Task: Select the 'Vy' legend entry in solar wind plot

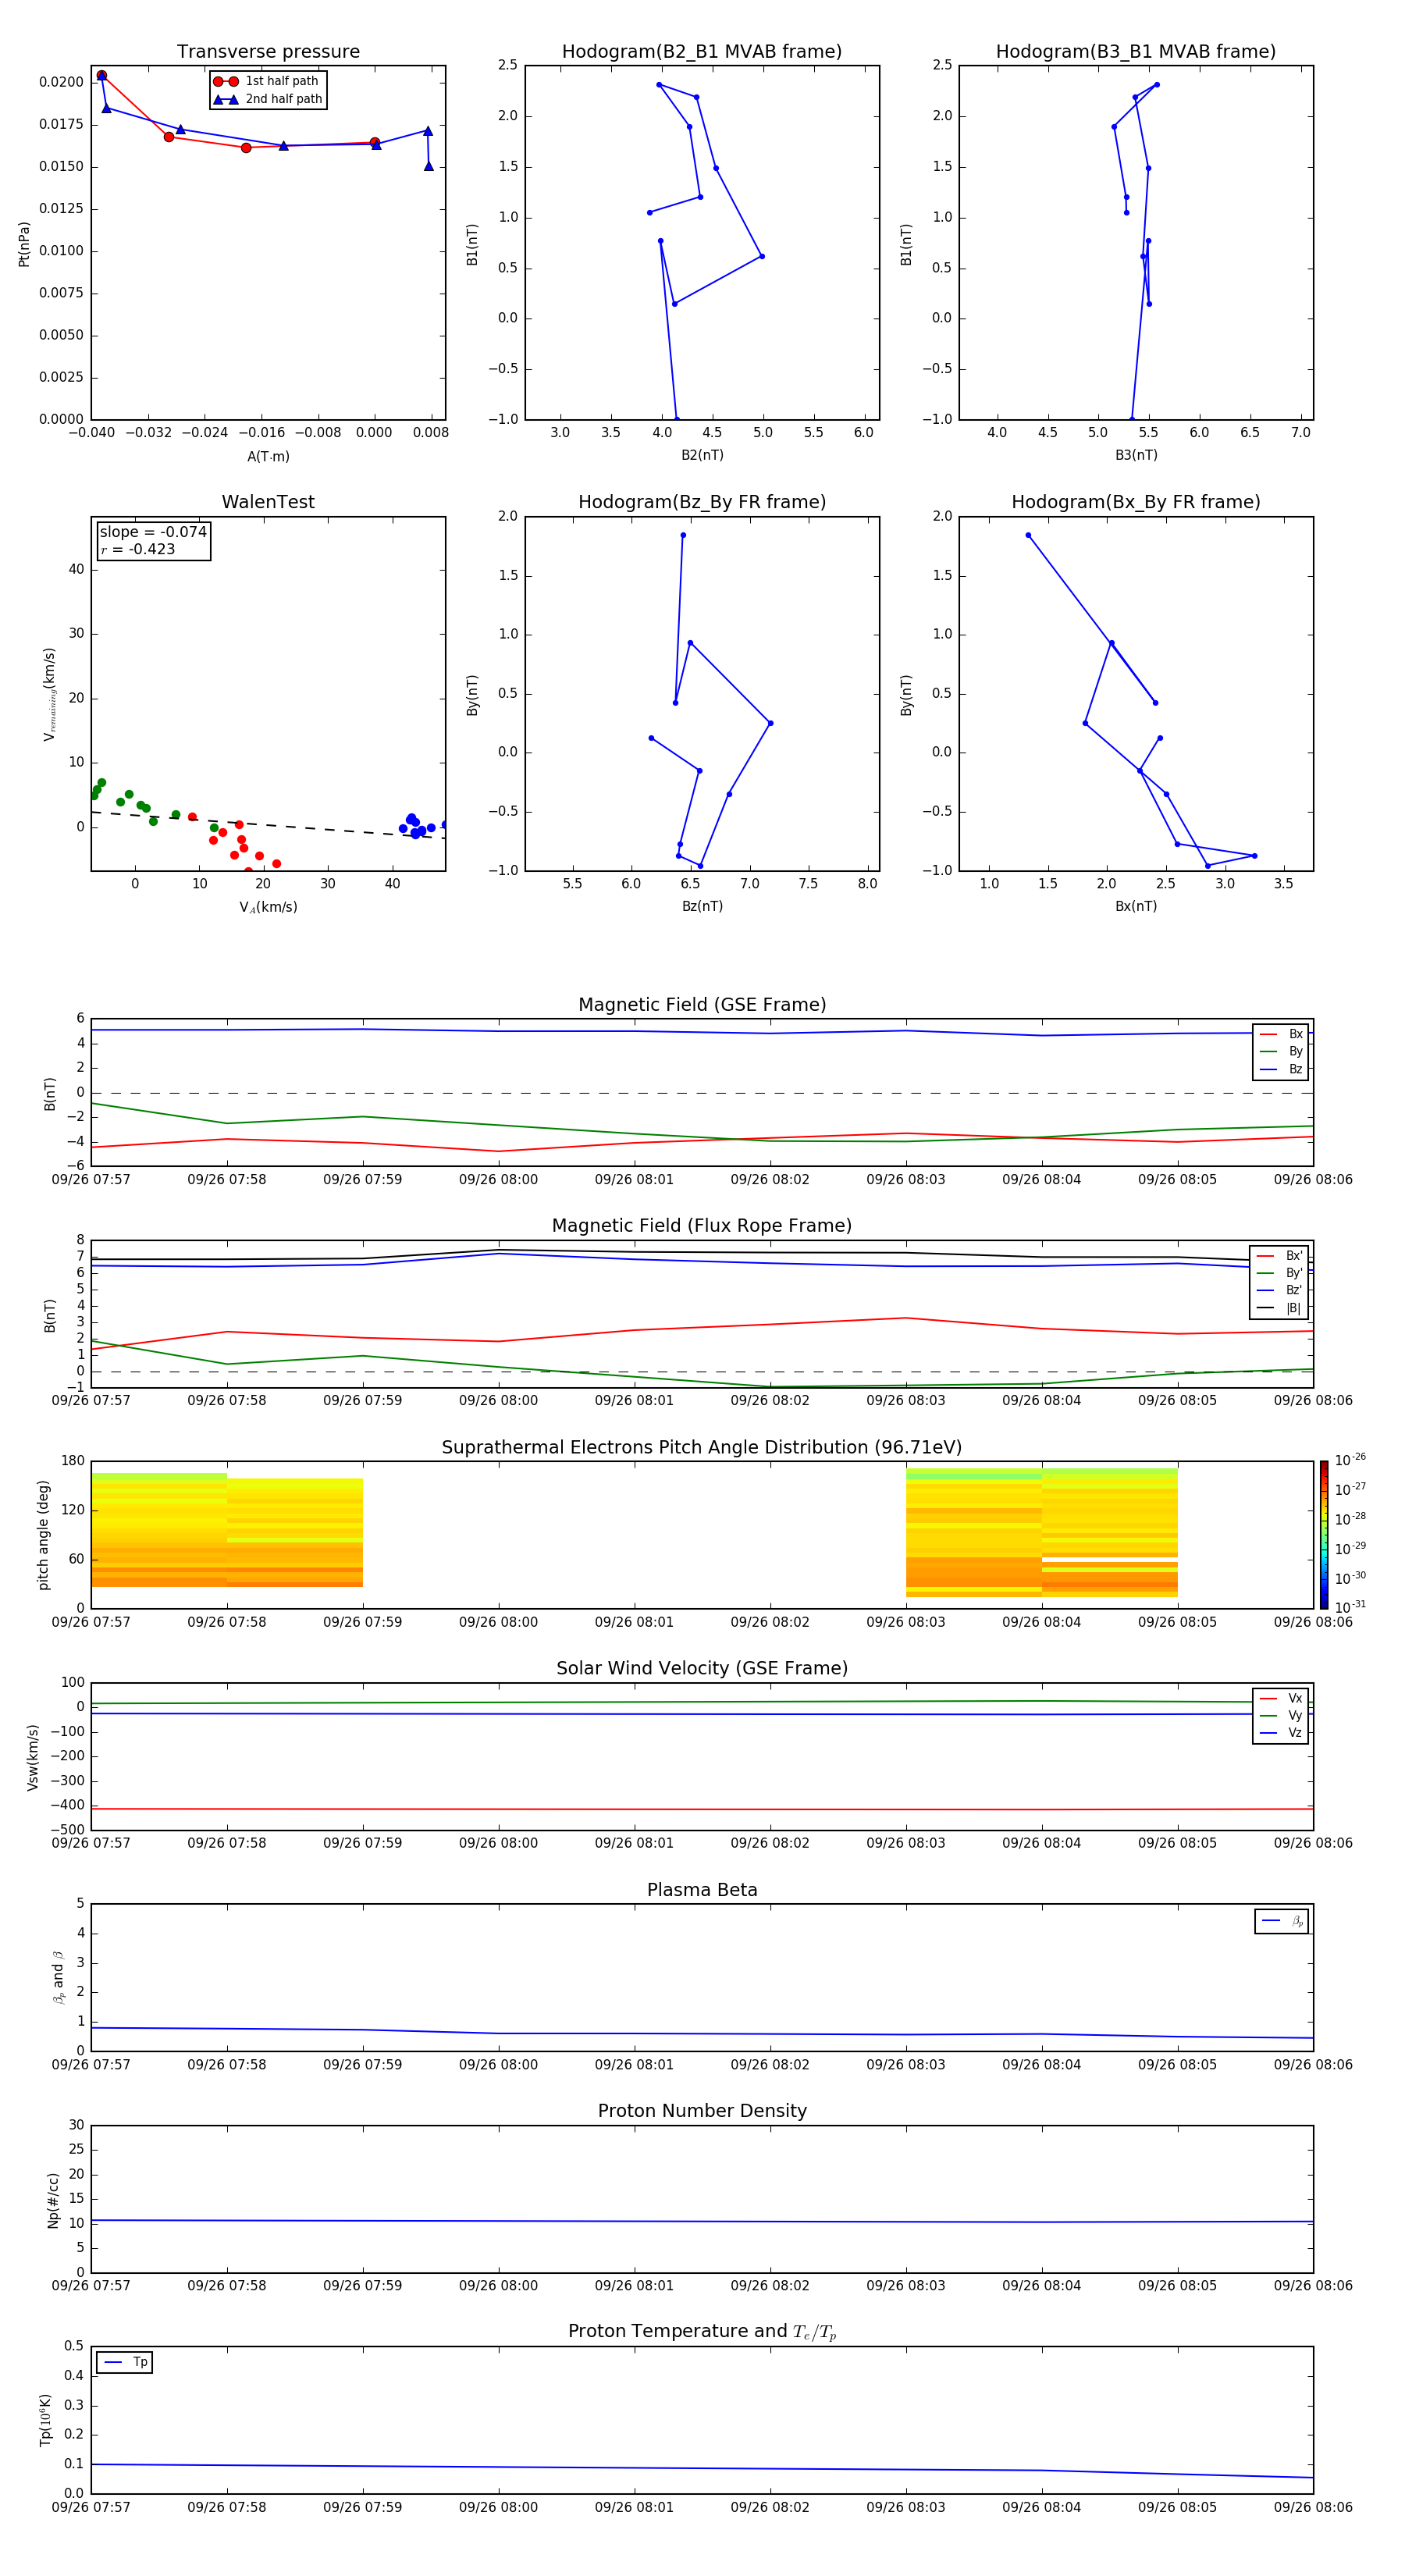Action: [x=1281, y=1715]
